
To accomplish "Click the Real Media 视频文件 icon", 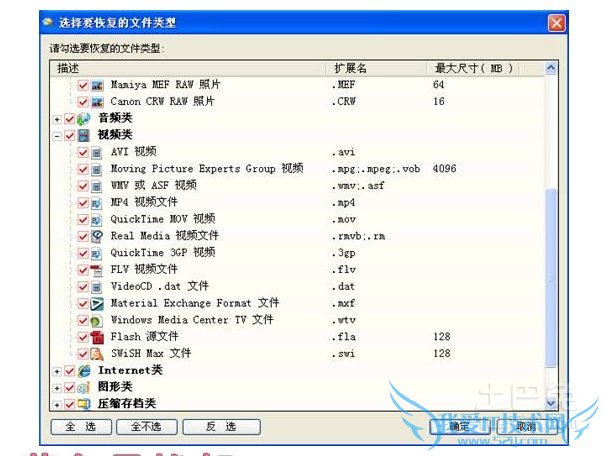I will click(x=97, y=236).
